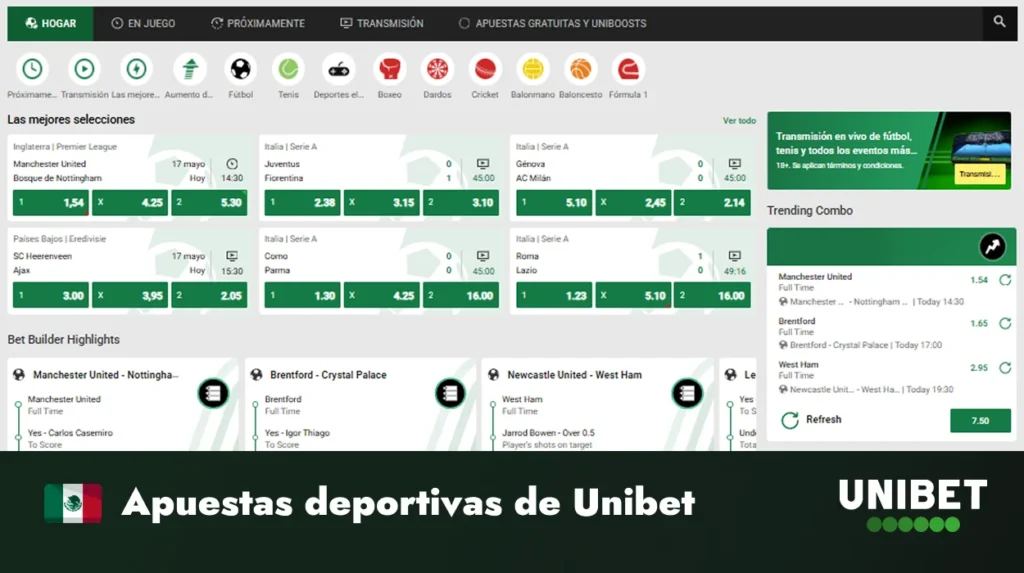Go to the Hogar tab
Screen dimensions: 1024x573
[x=50, y=24]
